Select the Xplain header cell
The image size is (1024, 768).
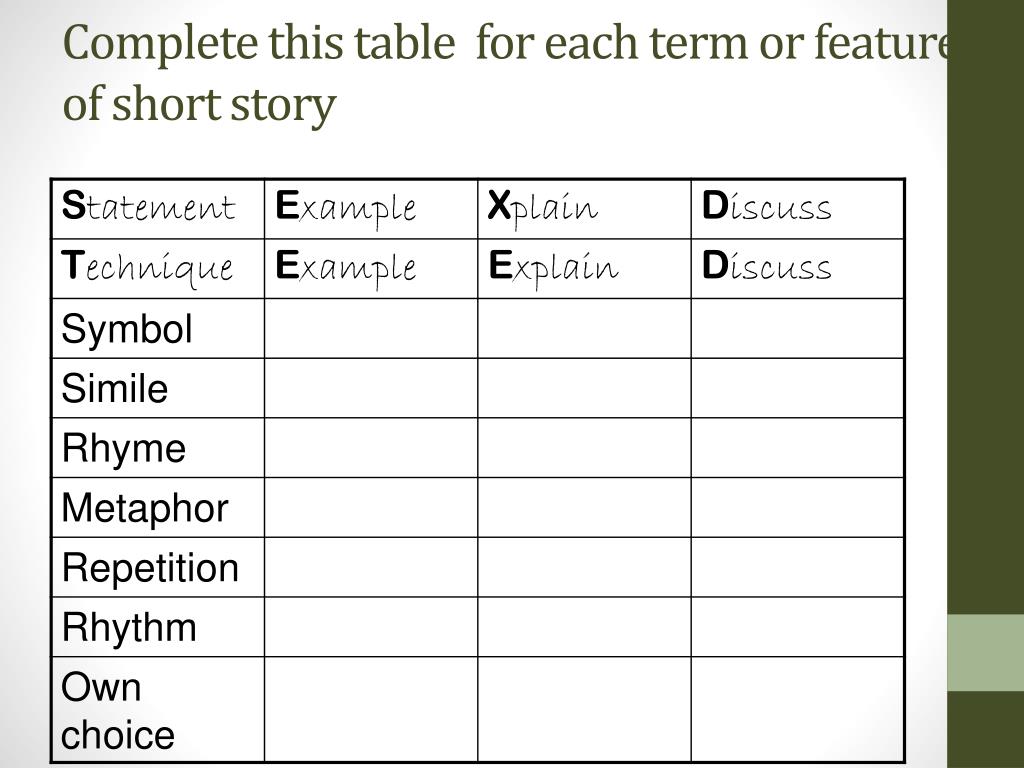pos(584,209)
